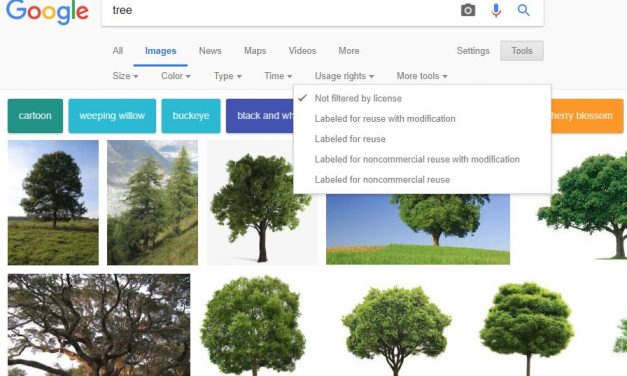Screen dimensions: 627x376
Task: Collapse the Usage rights dropdown
Action: tap(344, 76)
